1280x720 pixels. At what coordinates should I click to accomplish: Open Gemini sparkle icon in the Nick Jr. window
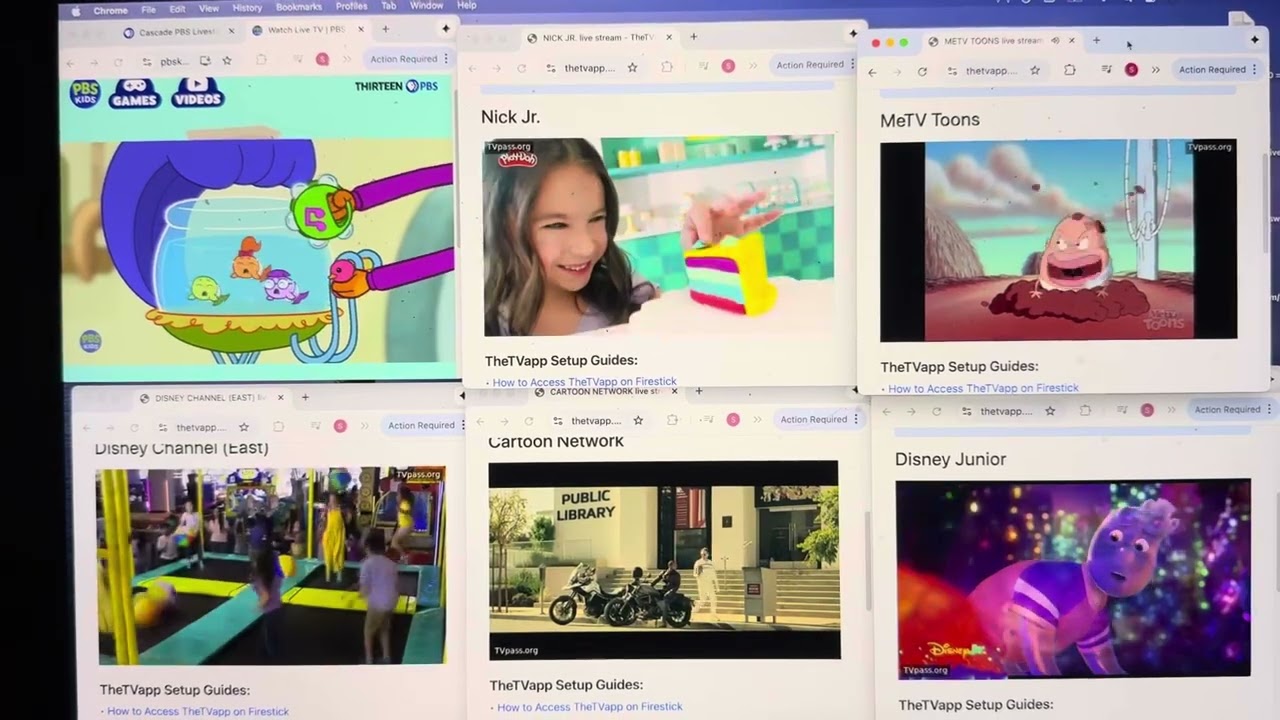click(853, 33)
